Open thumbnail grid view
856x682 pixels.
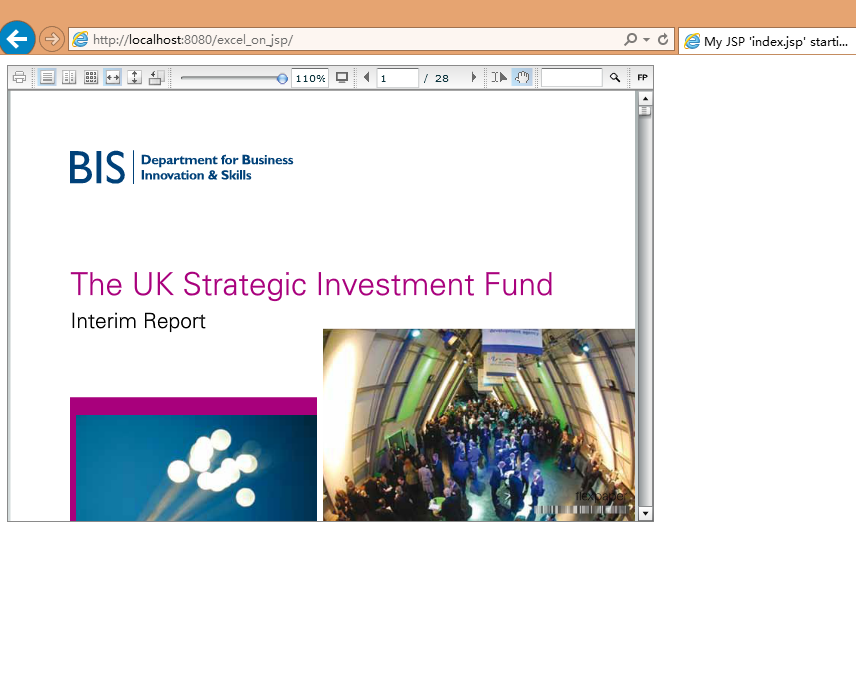pos(91,78)
